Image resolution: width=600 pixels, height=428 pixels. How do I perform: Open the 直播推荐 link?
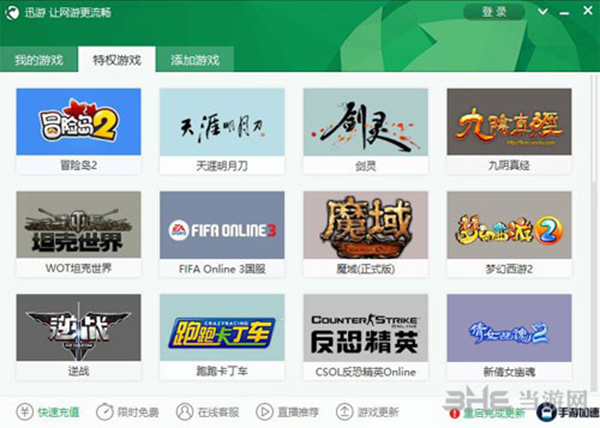[x=298, y=412]
